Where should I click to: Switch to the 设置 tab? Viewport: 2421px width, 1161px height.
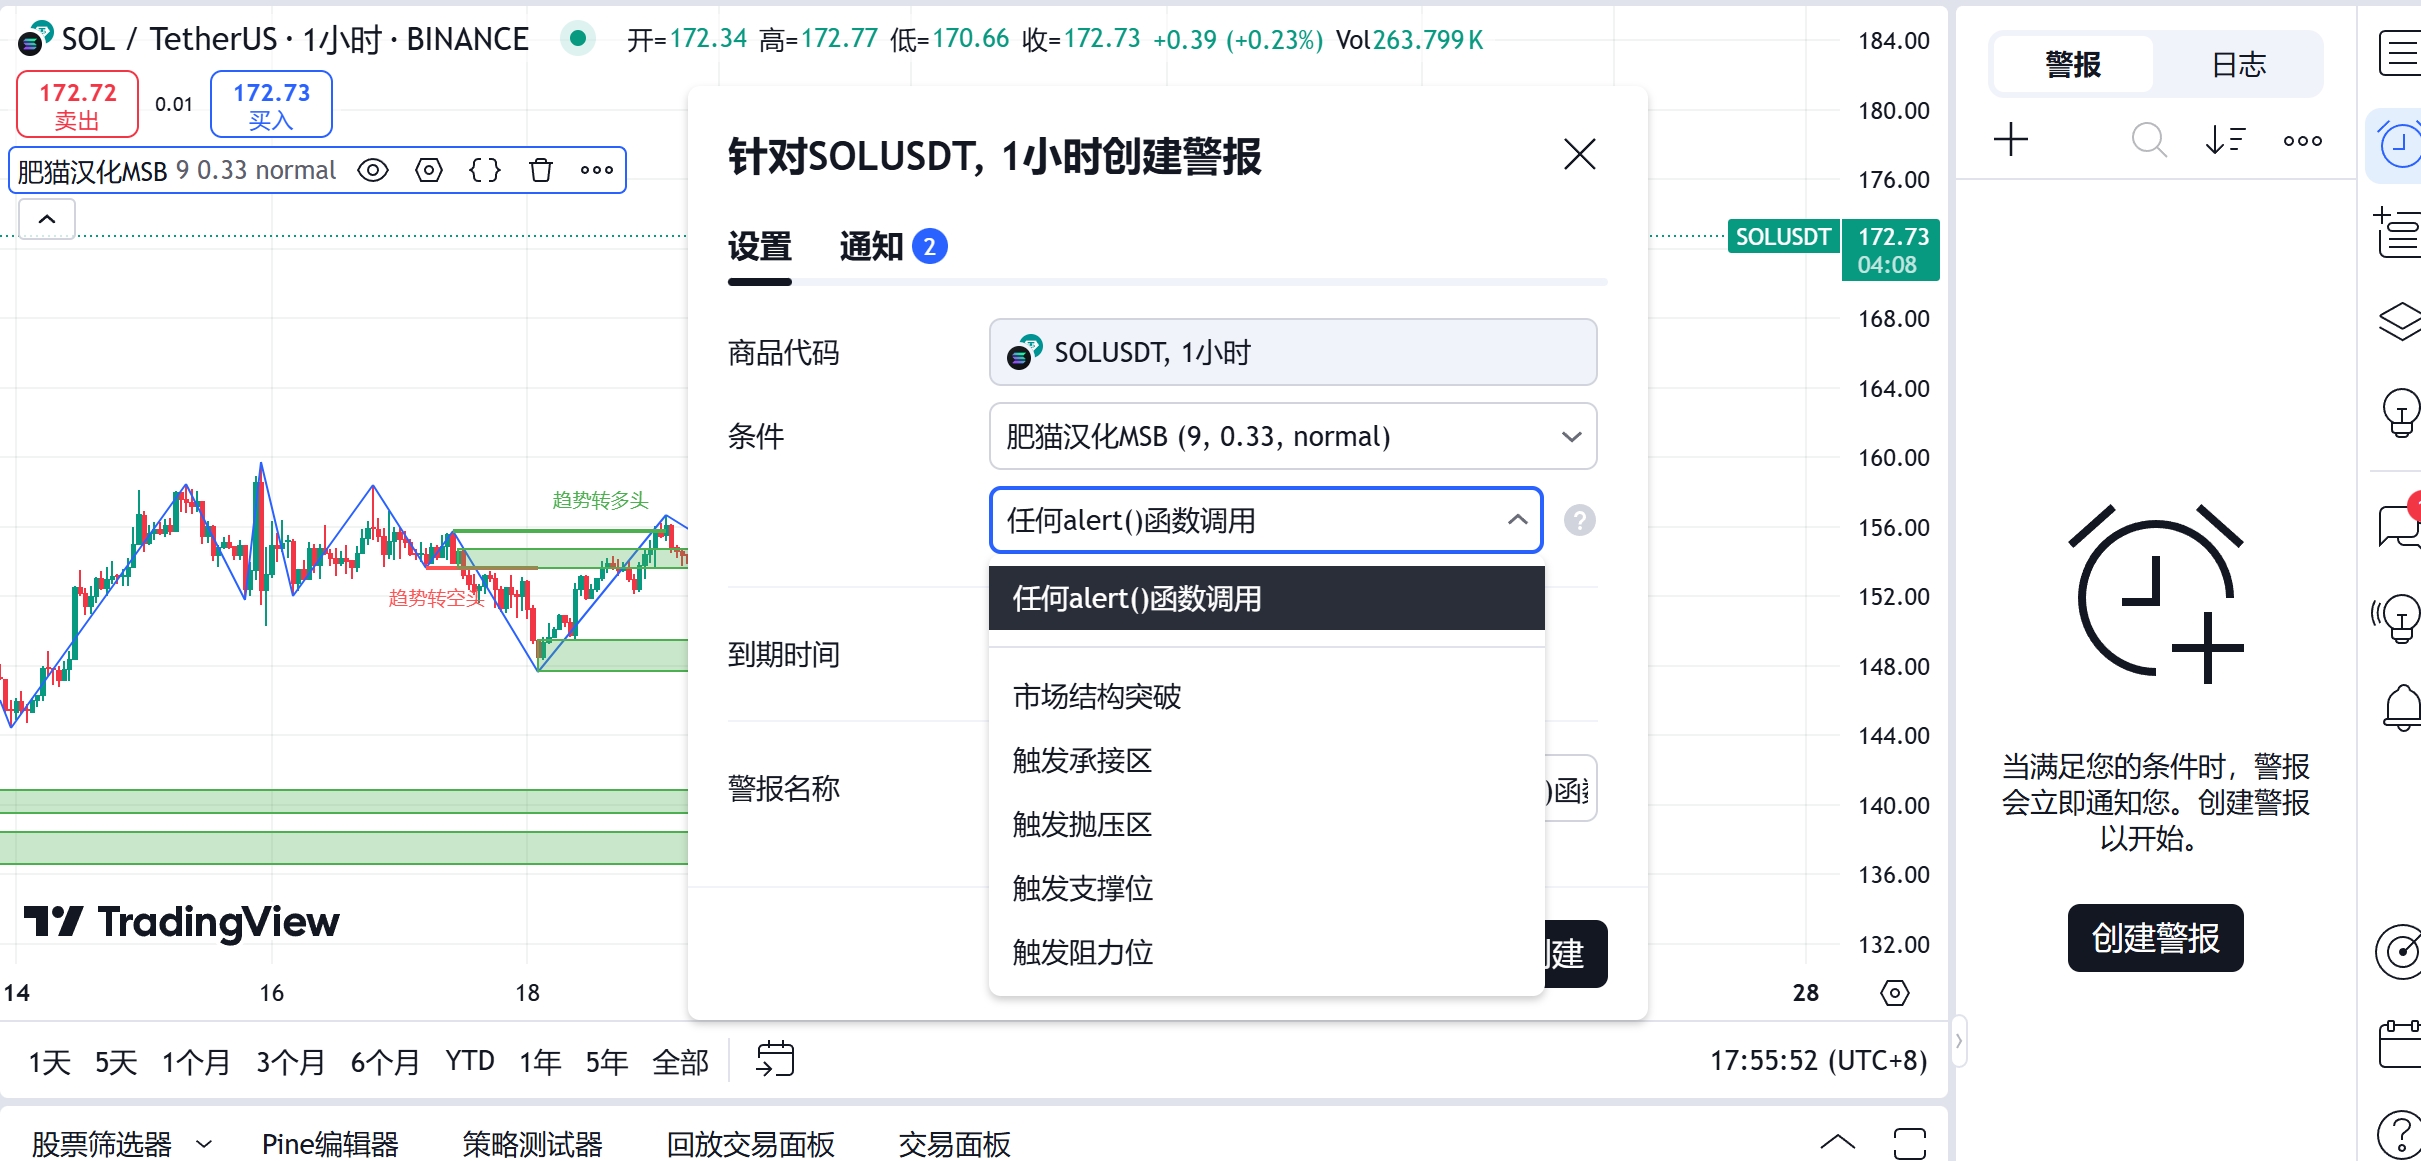click(760, 246)
